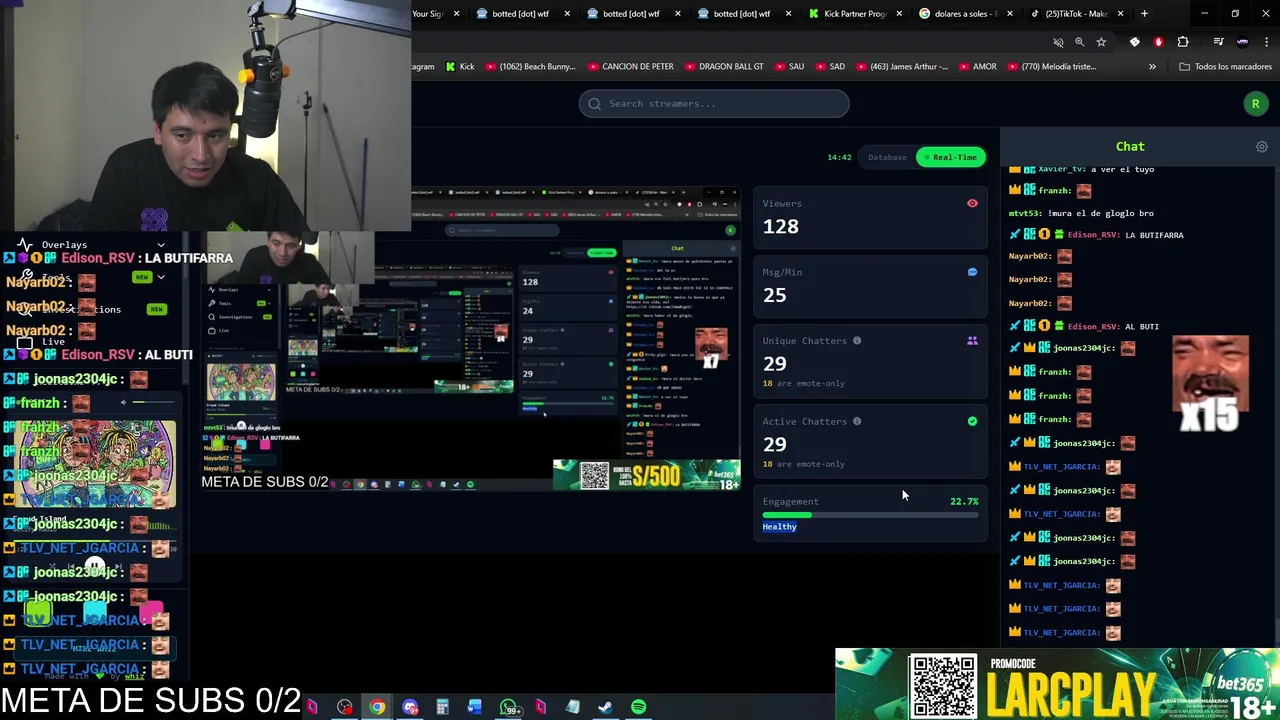
Task: Open Steam from the taskbar
Action: pos(605,708)
